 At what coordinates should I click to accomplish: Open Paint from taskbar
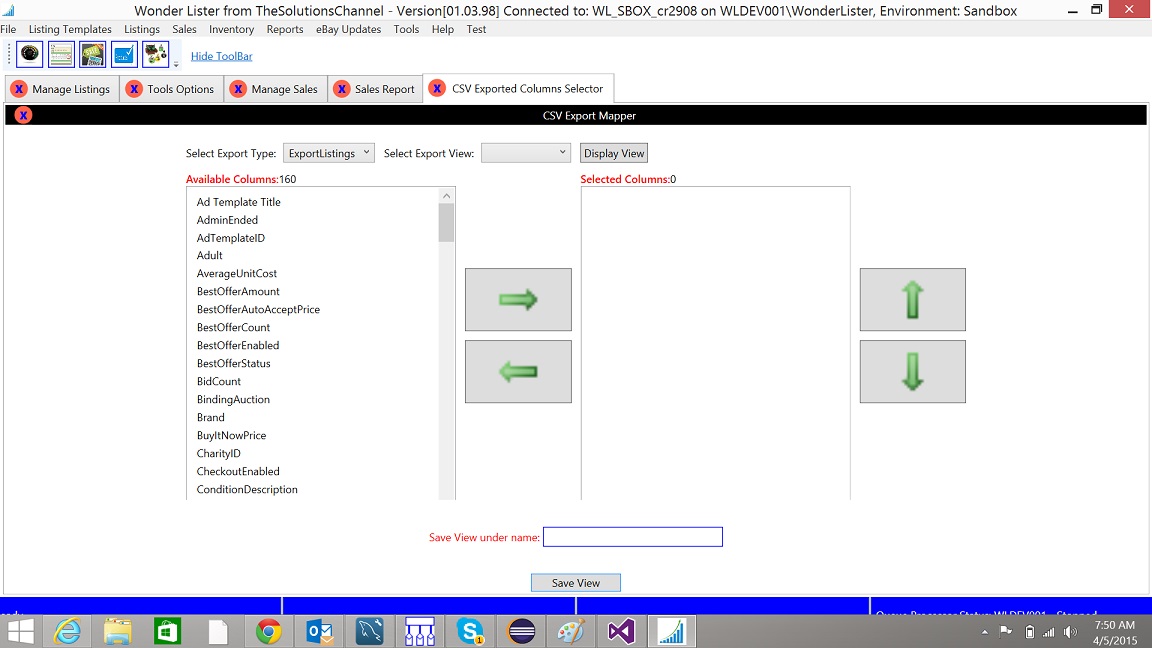[x=571, y=631]
